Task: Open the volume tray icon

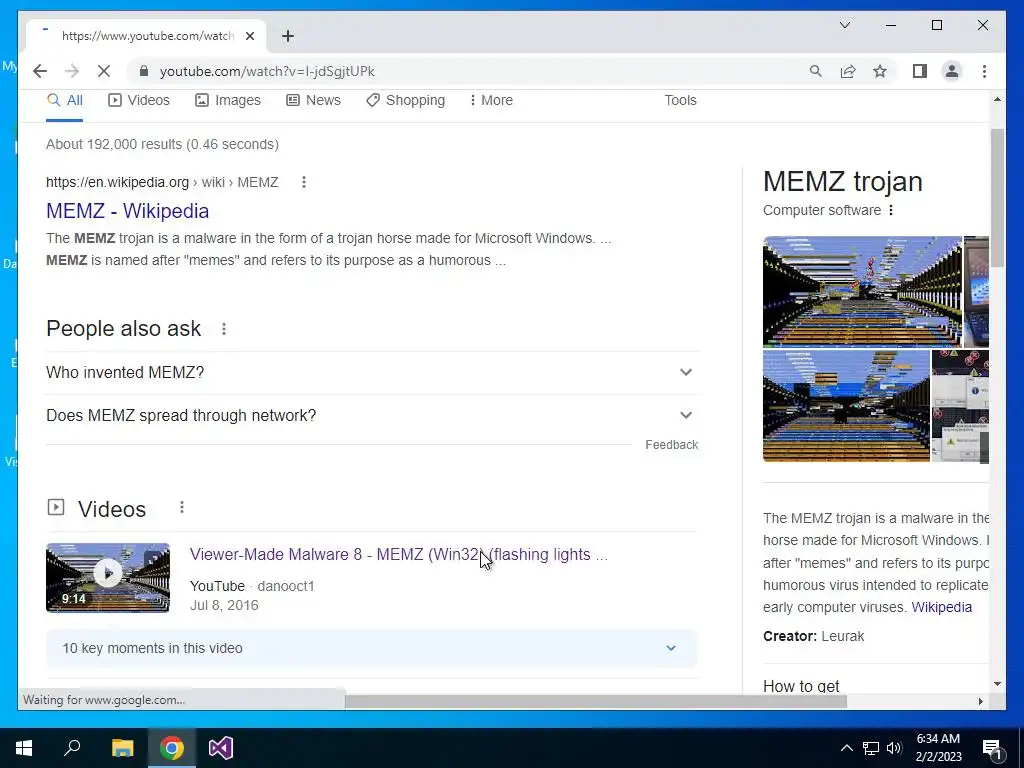Action: [x=894, y=748]
